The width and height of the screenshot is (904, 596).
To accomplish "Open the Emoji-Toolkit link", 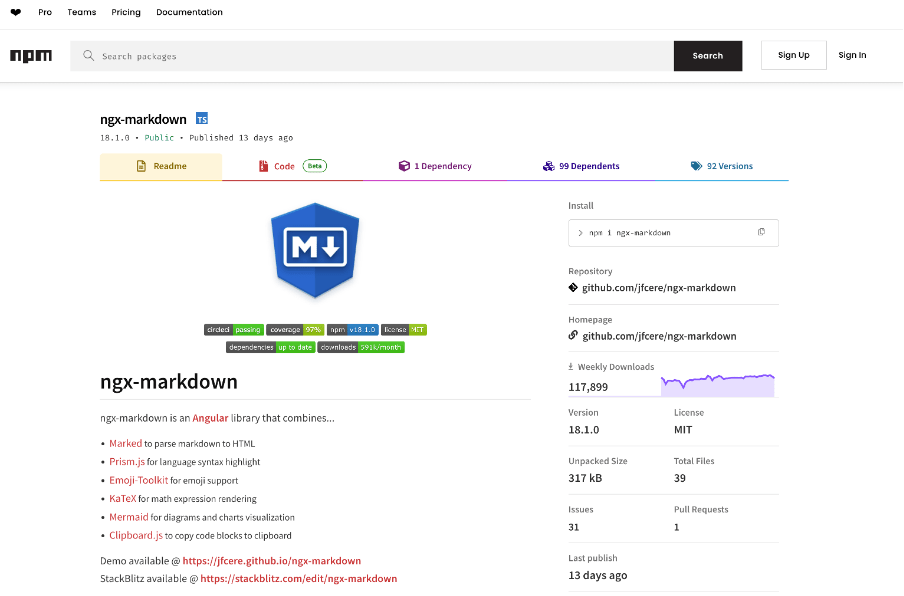I will coord(139,480).
